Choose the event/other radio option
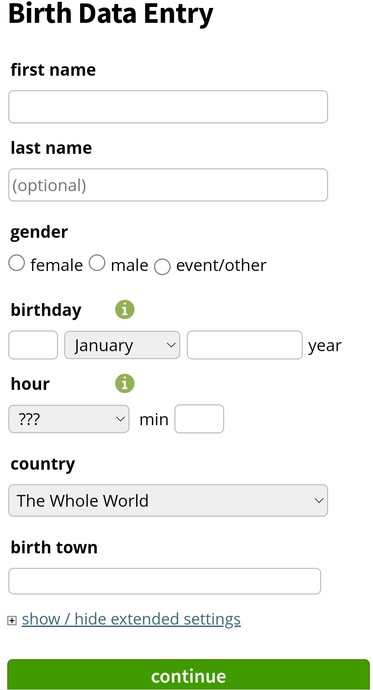Image resolution: width=373 pixels, height=690 pixels. (x=162, y=267)
